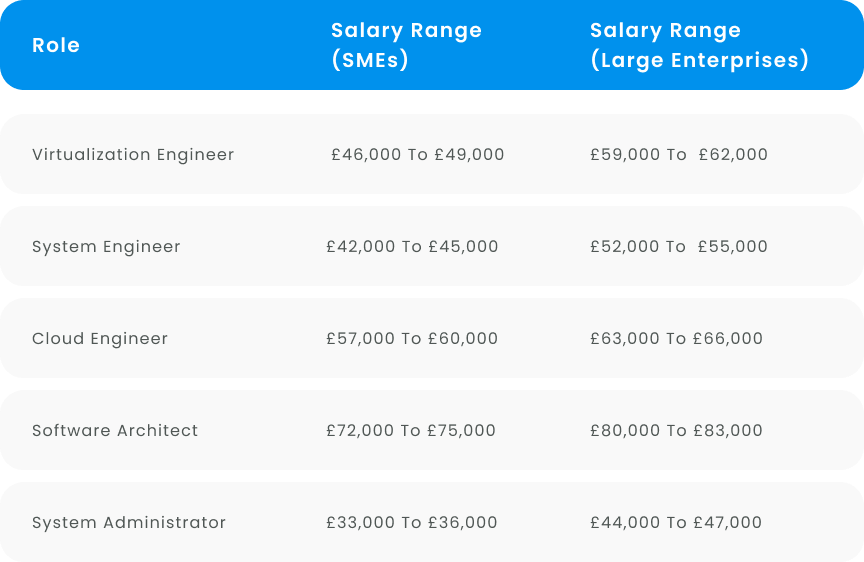Select the System Administrator role cell

click(129, 522)
